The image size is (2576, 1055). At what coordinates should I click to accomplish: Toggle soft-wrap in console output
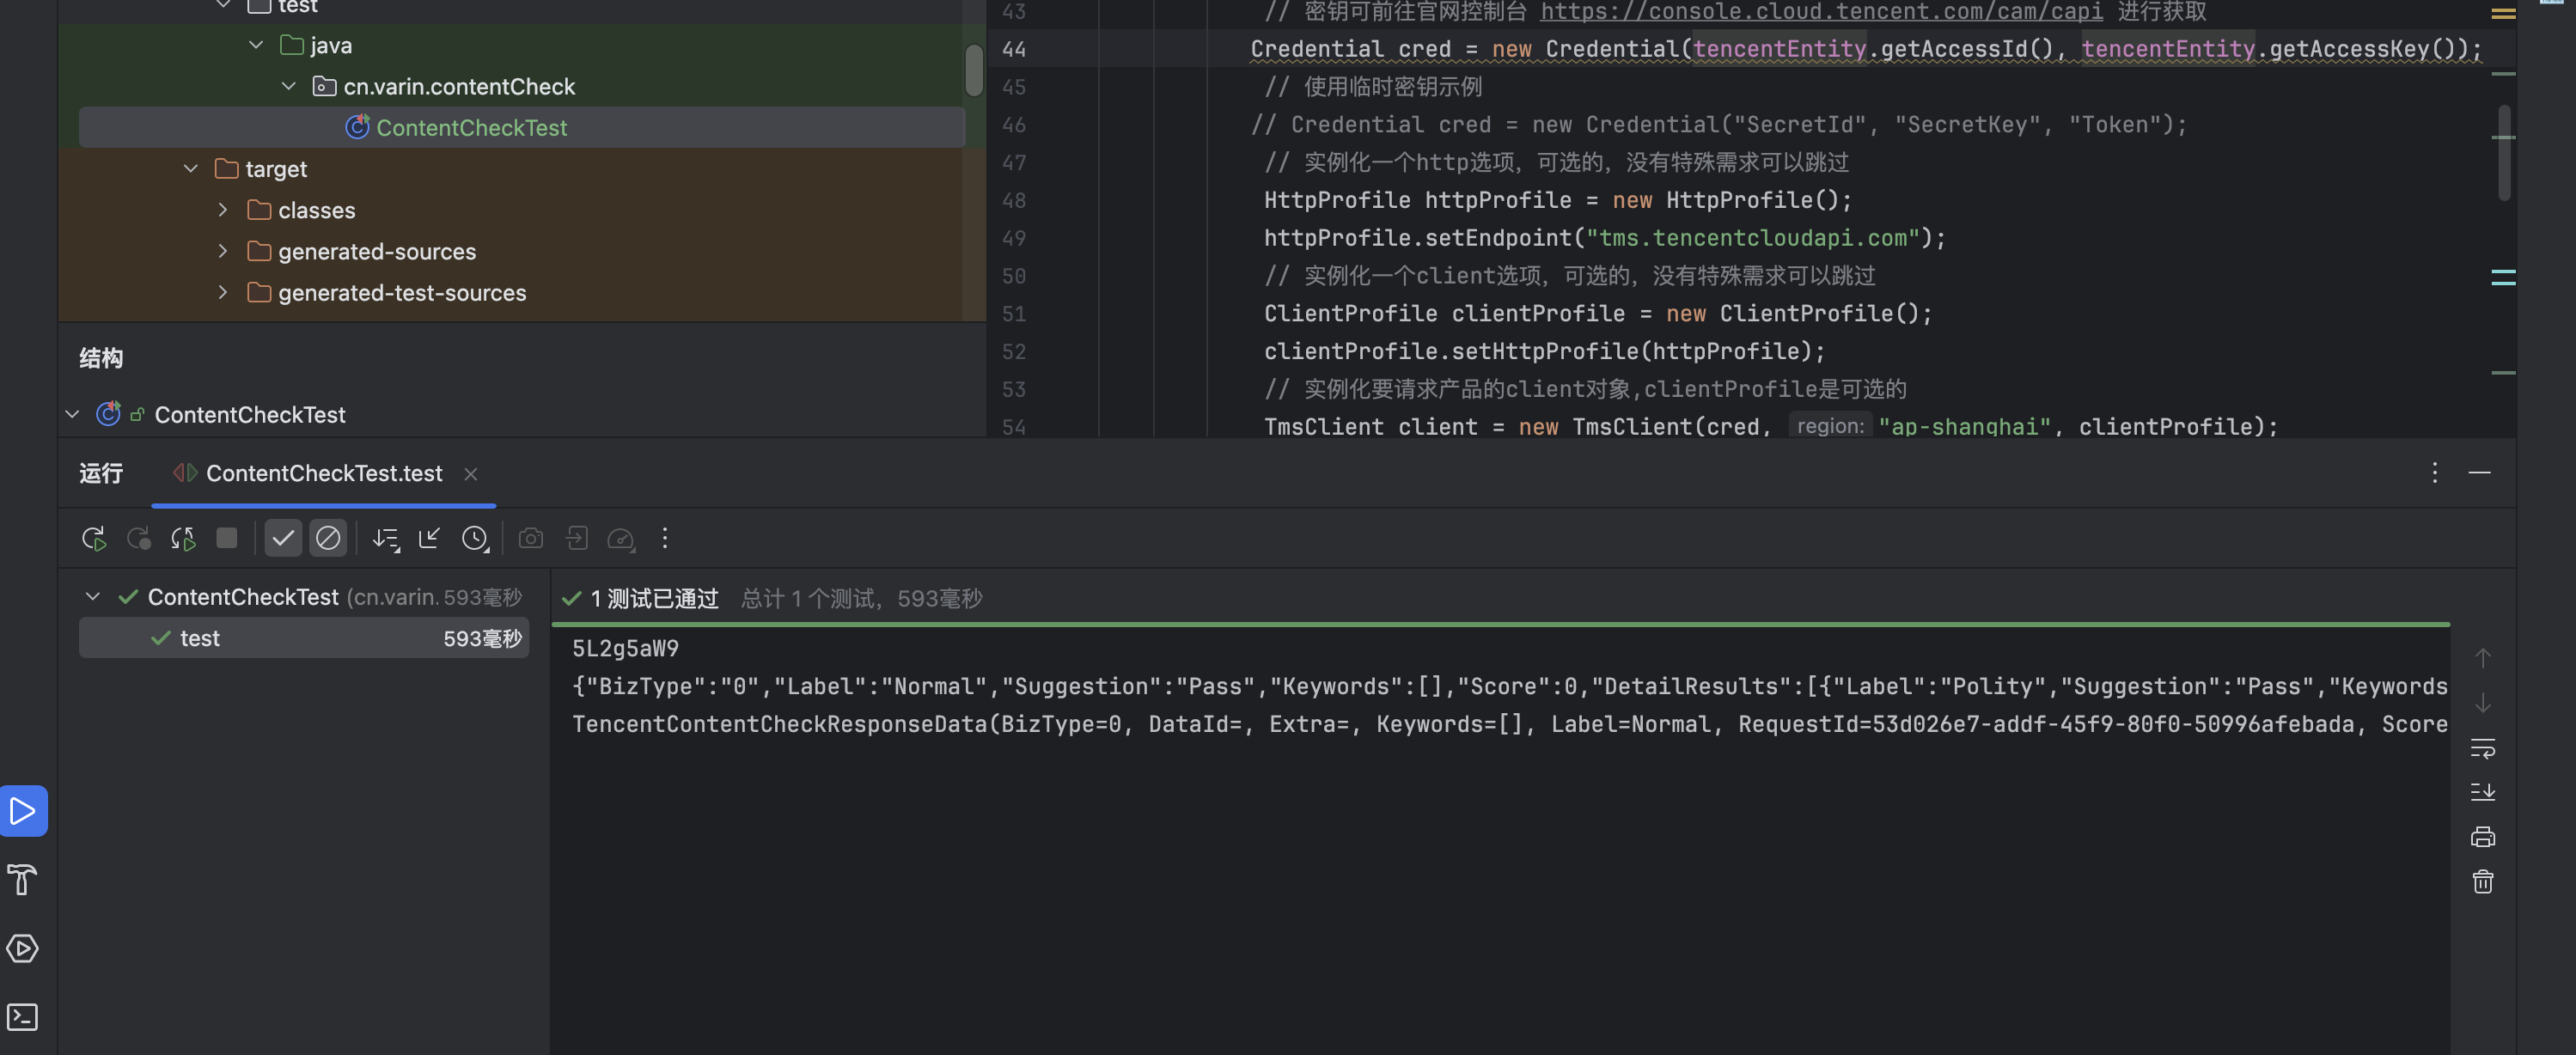click(x=2482, y=748)
